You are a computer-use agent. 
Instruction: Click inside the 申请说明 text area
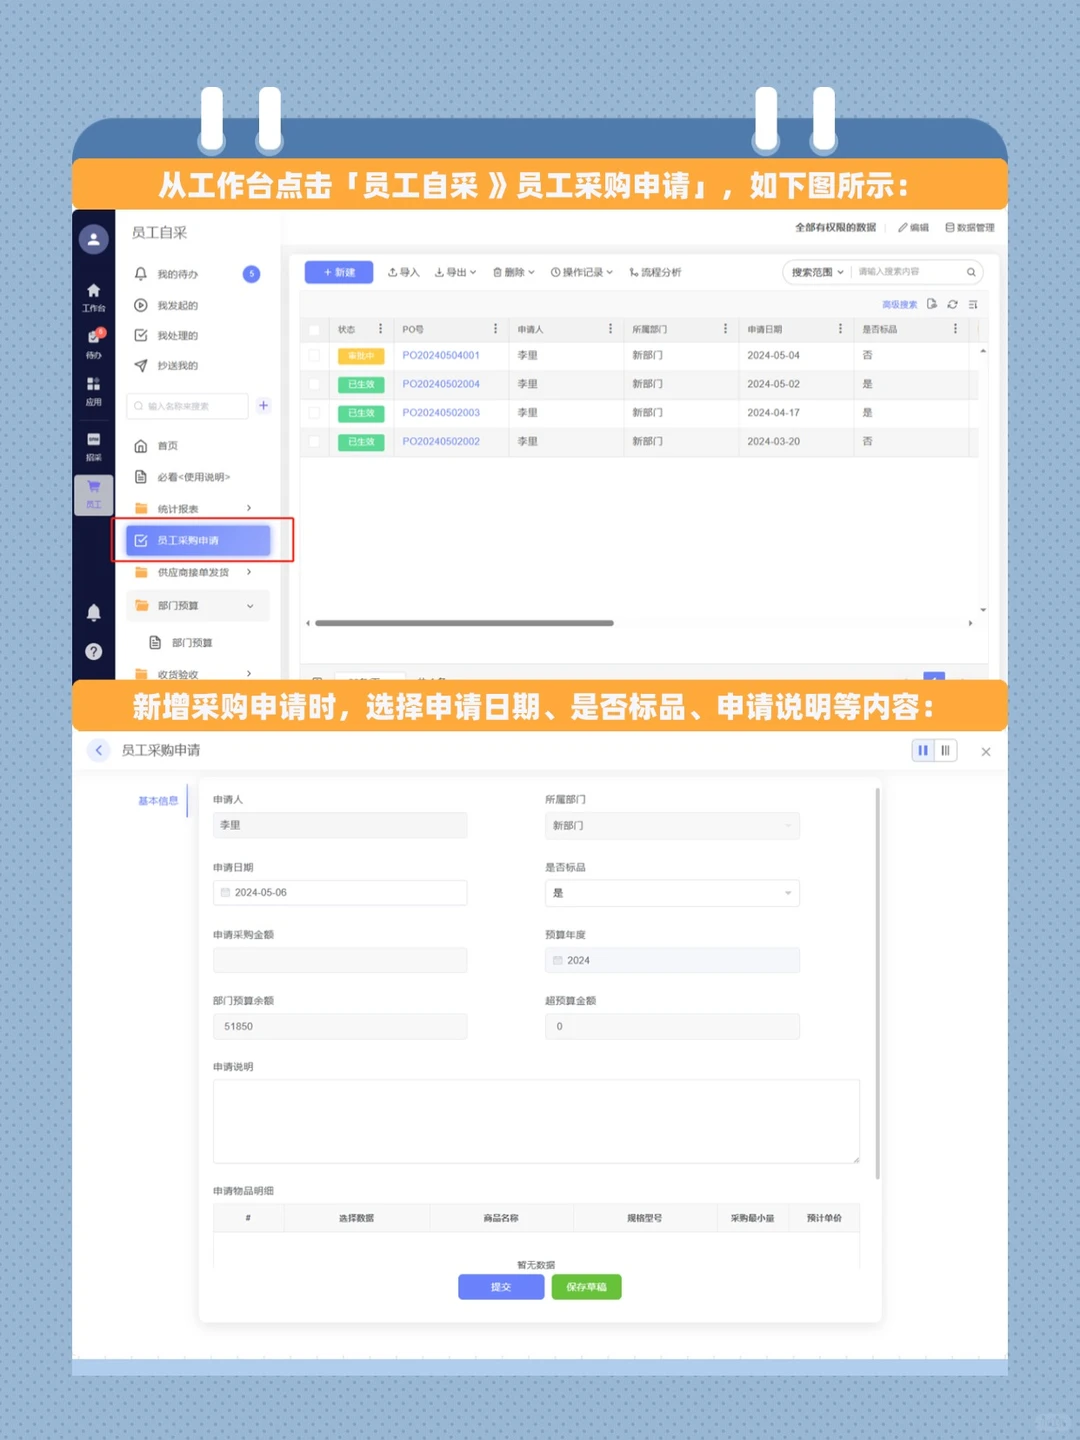[x=536, y=1120]
